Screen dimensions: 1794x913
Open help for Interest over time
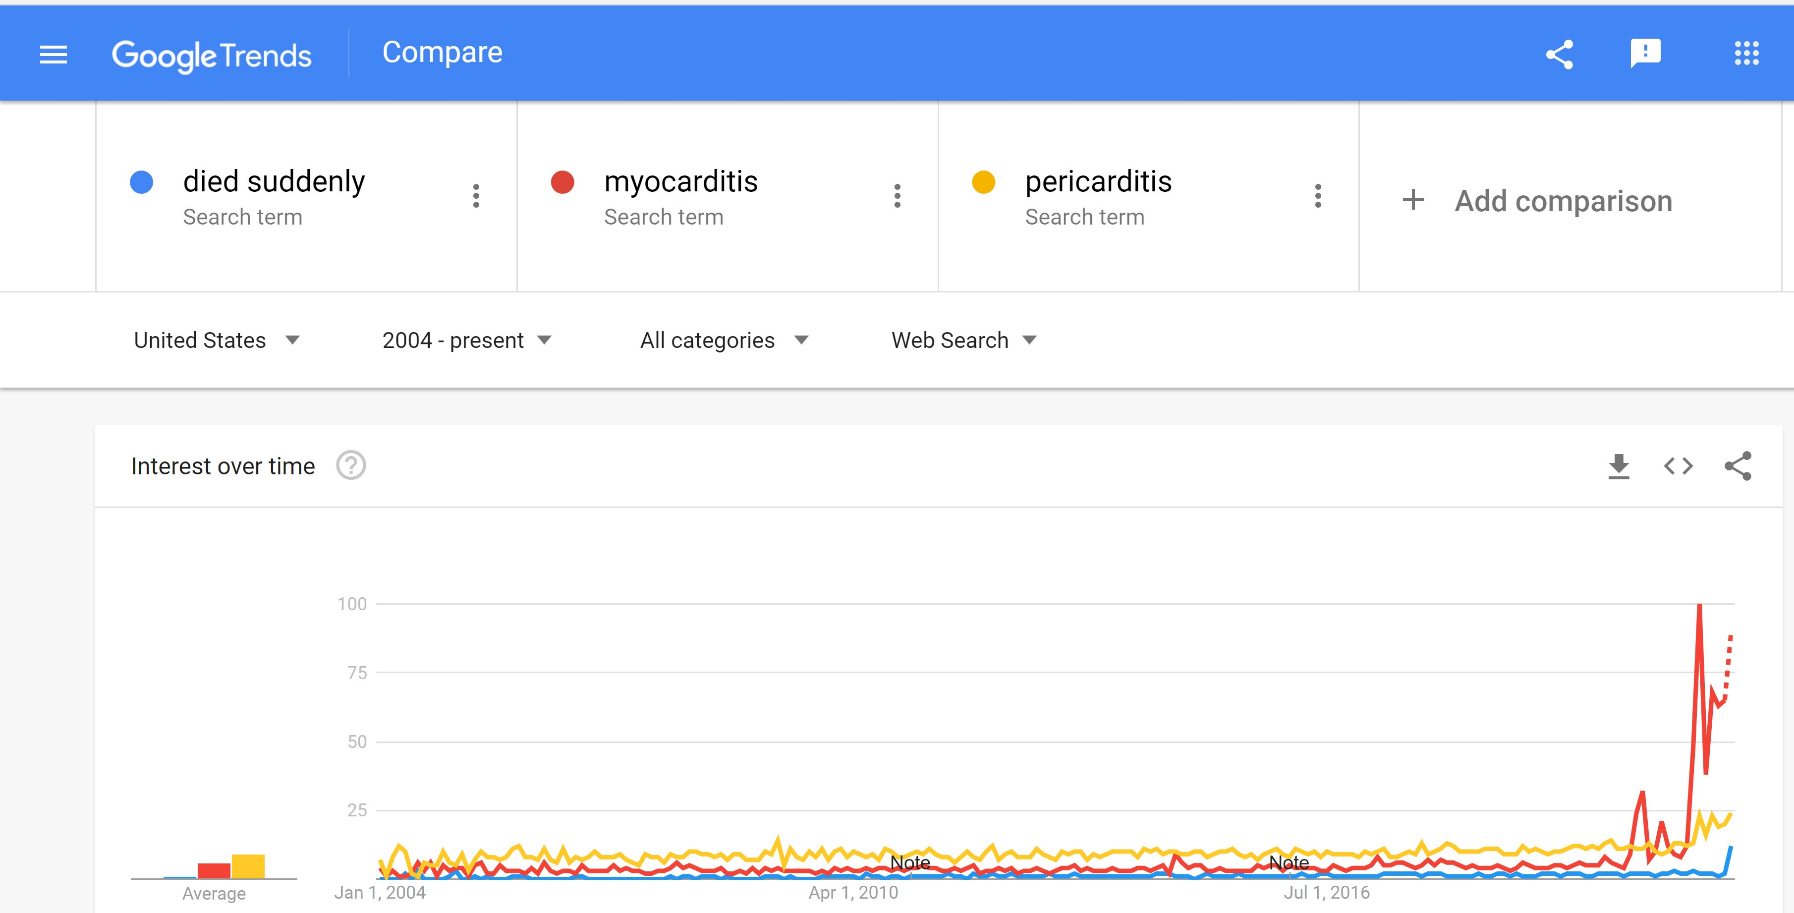pyautogui.click(x=351, y=466)
